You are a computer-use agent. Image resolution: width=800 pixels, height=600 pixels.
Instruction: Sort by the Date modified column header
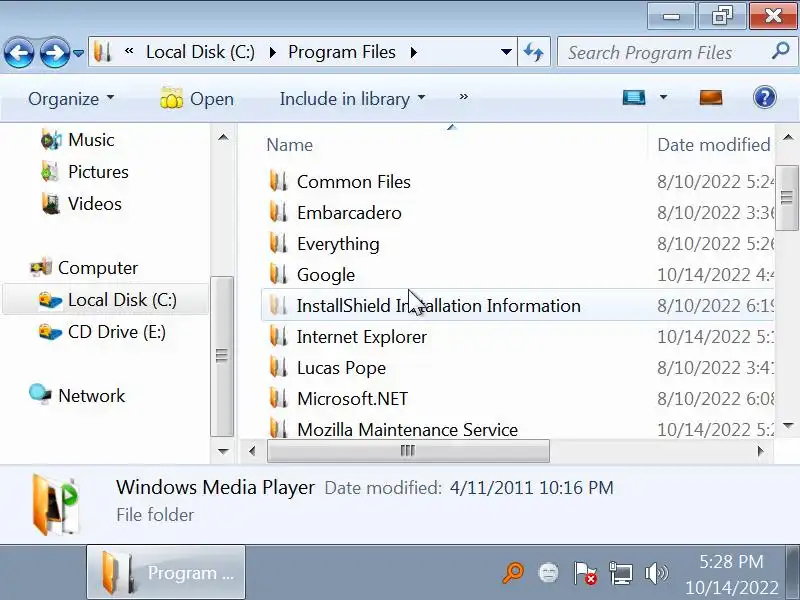[713, 145]
